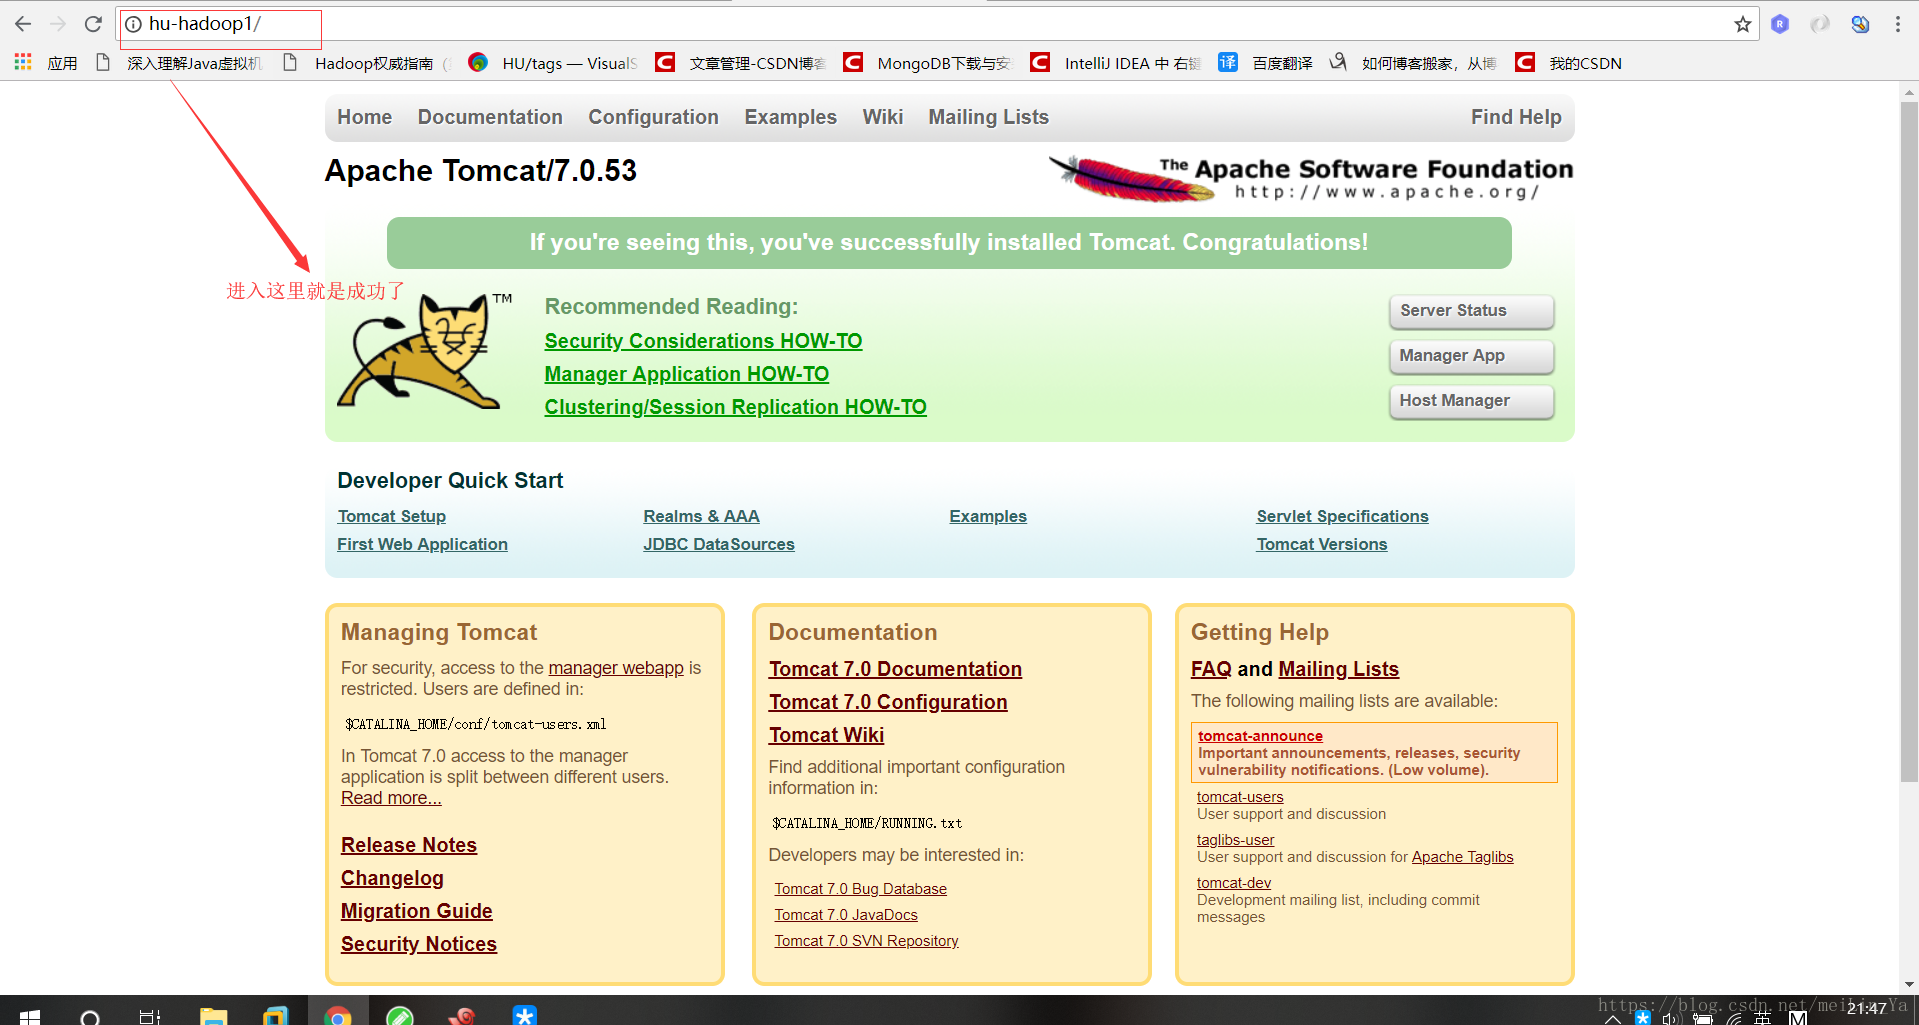Open the Changelog link

coord(392,878)
